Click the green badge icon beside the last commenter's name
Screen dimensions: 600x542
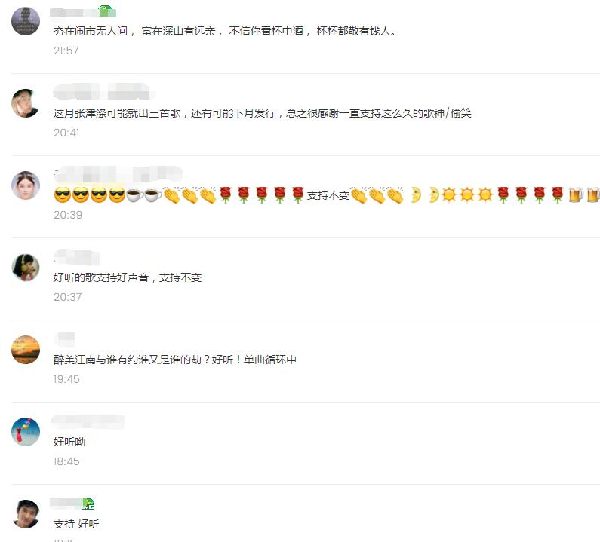[x=88, y=504]
